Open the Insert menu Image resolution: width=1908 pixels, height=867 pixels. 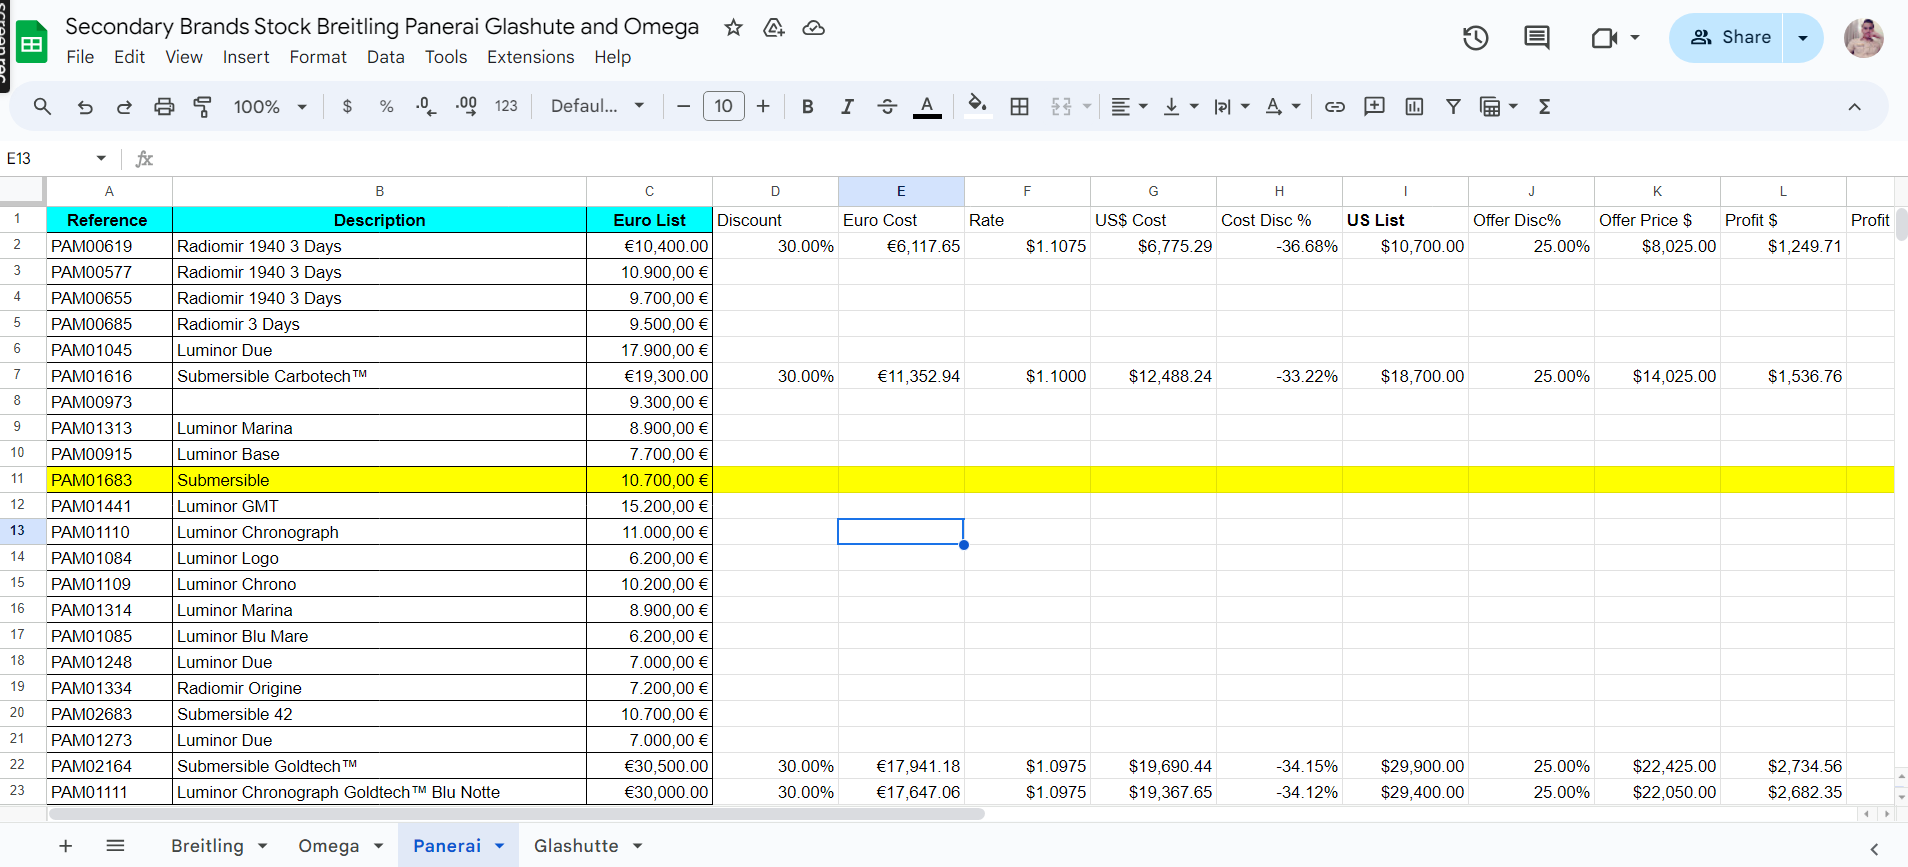246,57
